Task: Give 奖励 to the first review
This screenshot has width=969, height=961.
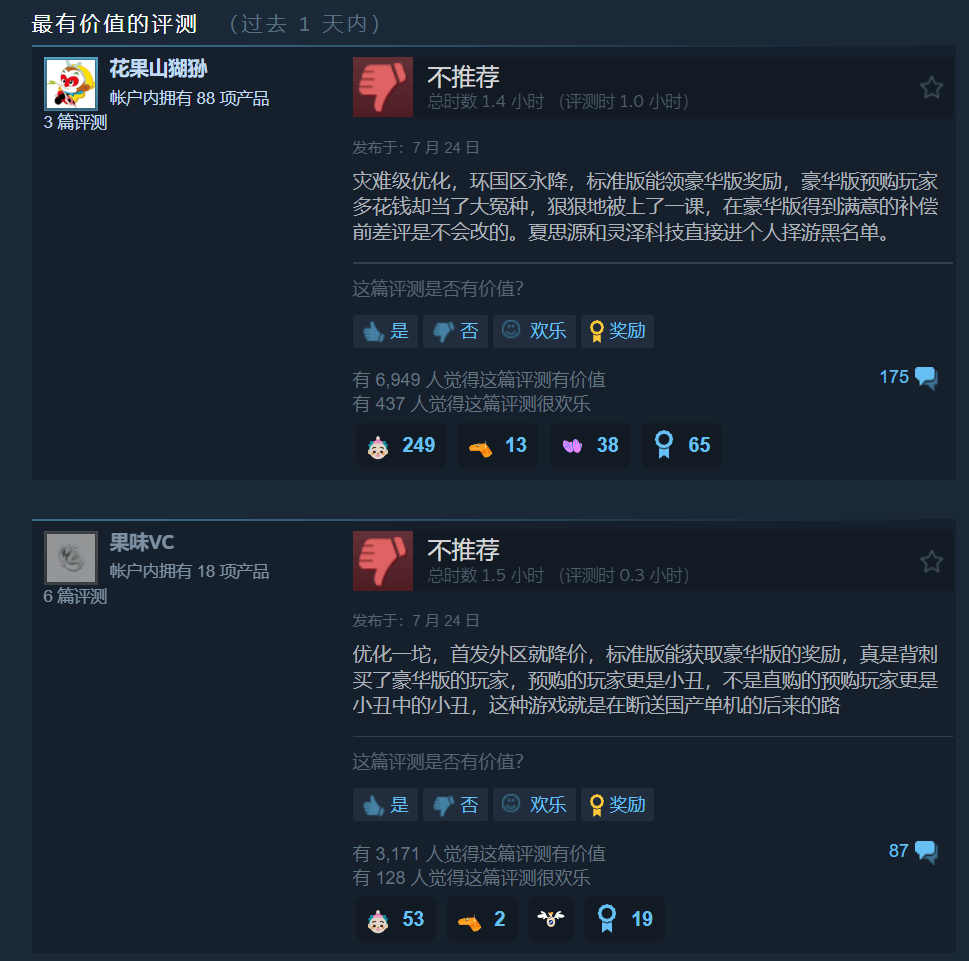Action: click(617, 331)
